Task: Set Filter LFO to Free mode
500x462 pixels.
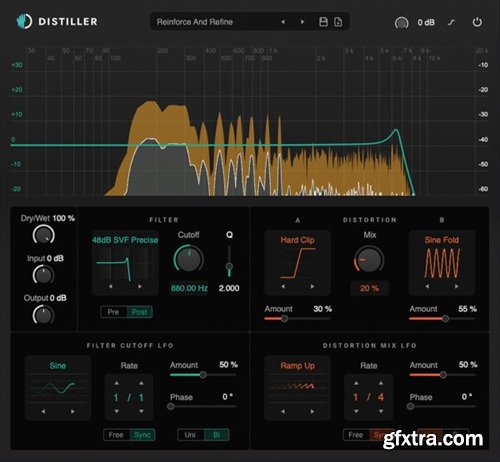Action: pyautogui.click(x=116, y=435)
